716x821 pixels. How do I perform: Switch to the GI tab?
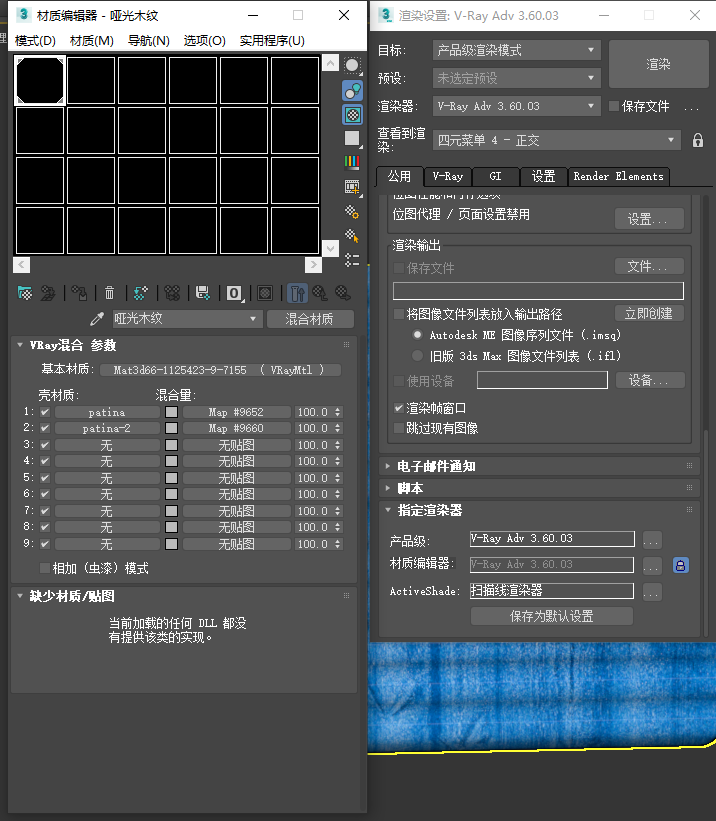click(495, 176)
